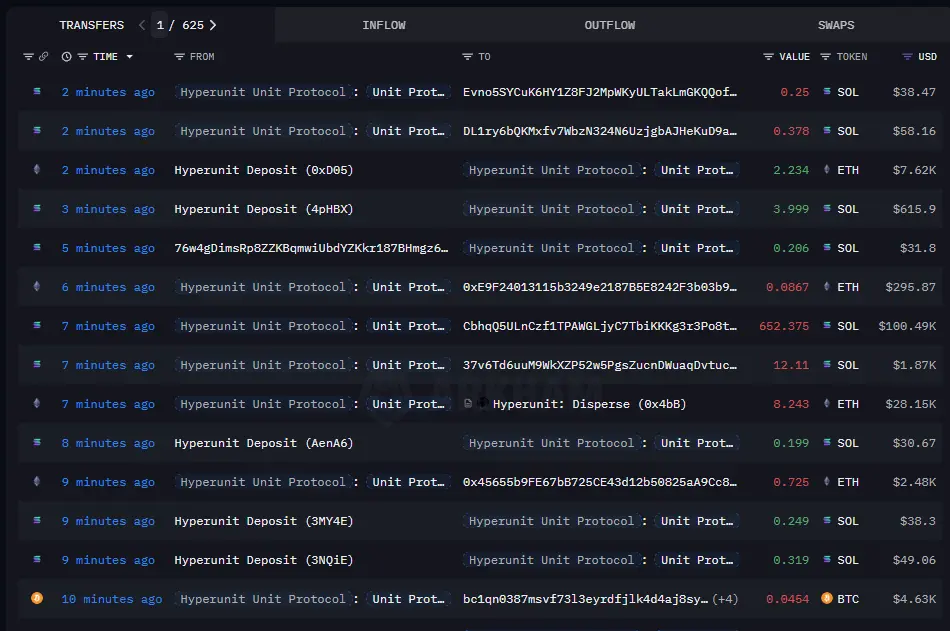Click the transaction link icon in header

click(44, 56)
